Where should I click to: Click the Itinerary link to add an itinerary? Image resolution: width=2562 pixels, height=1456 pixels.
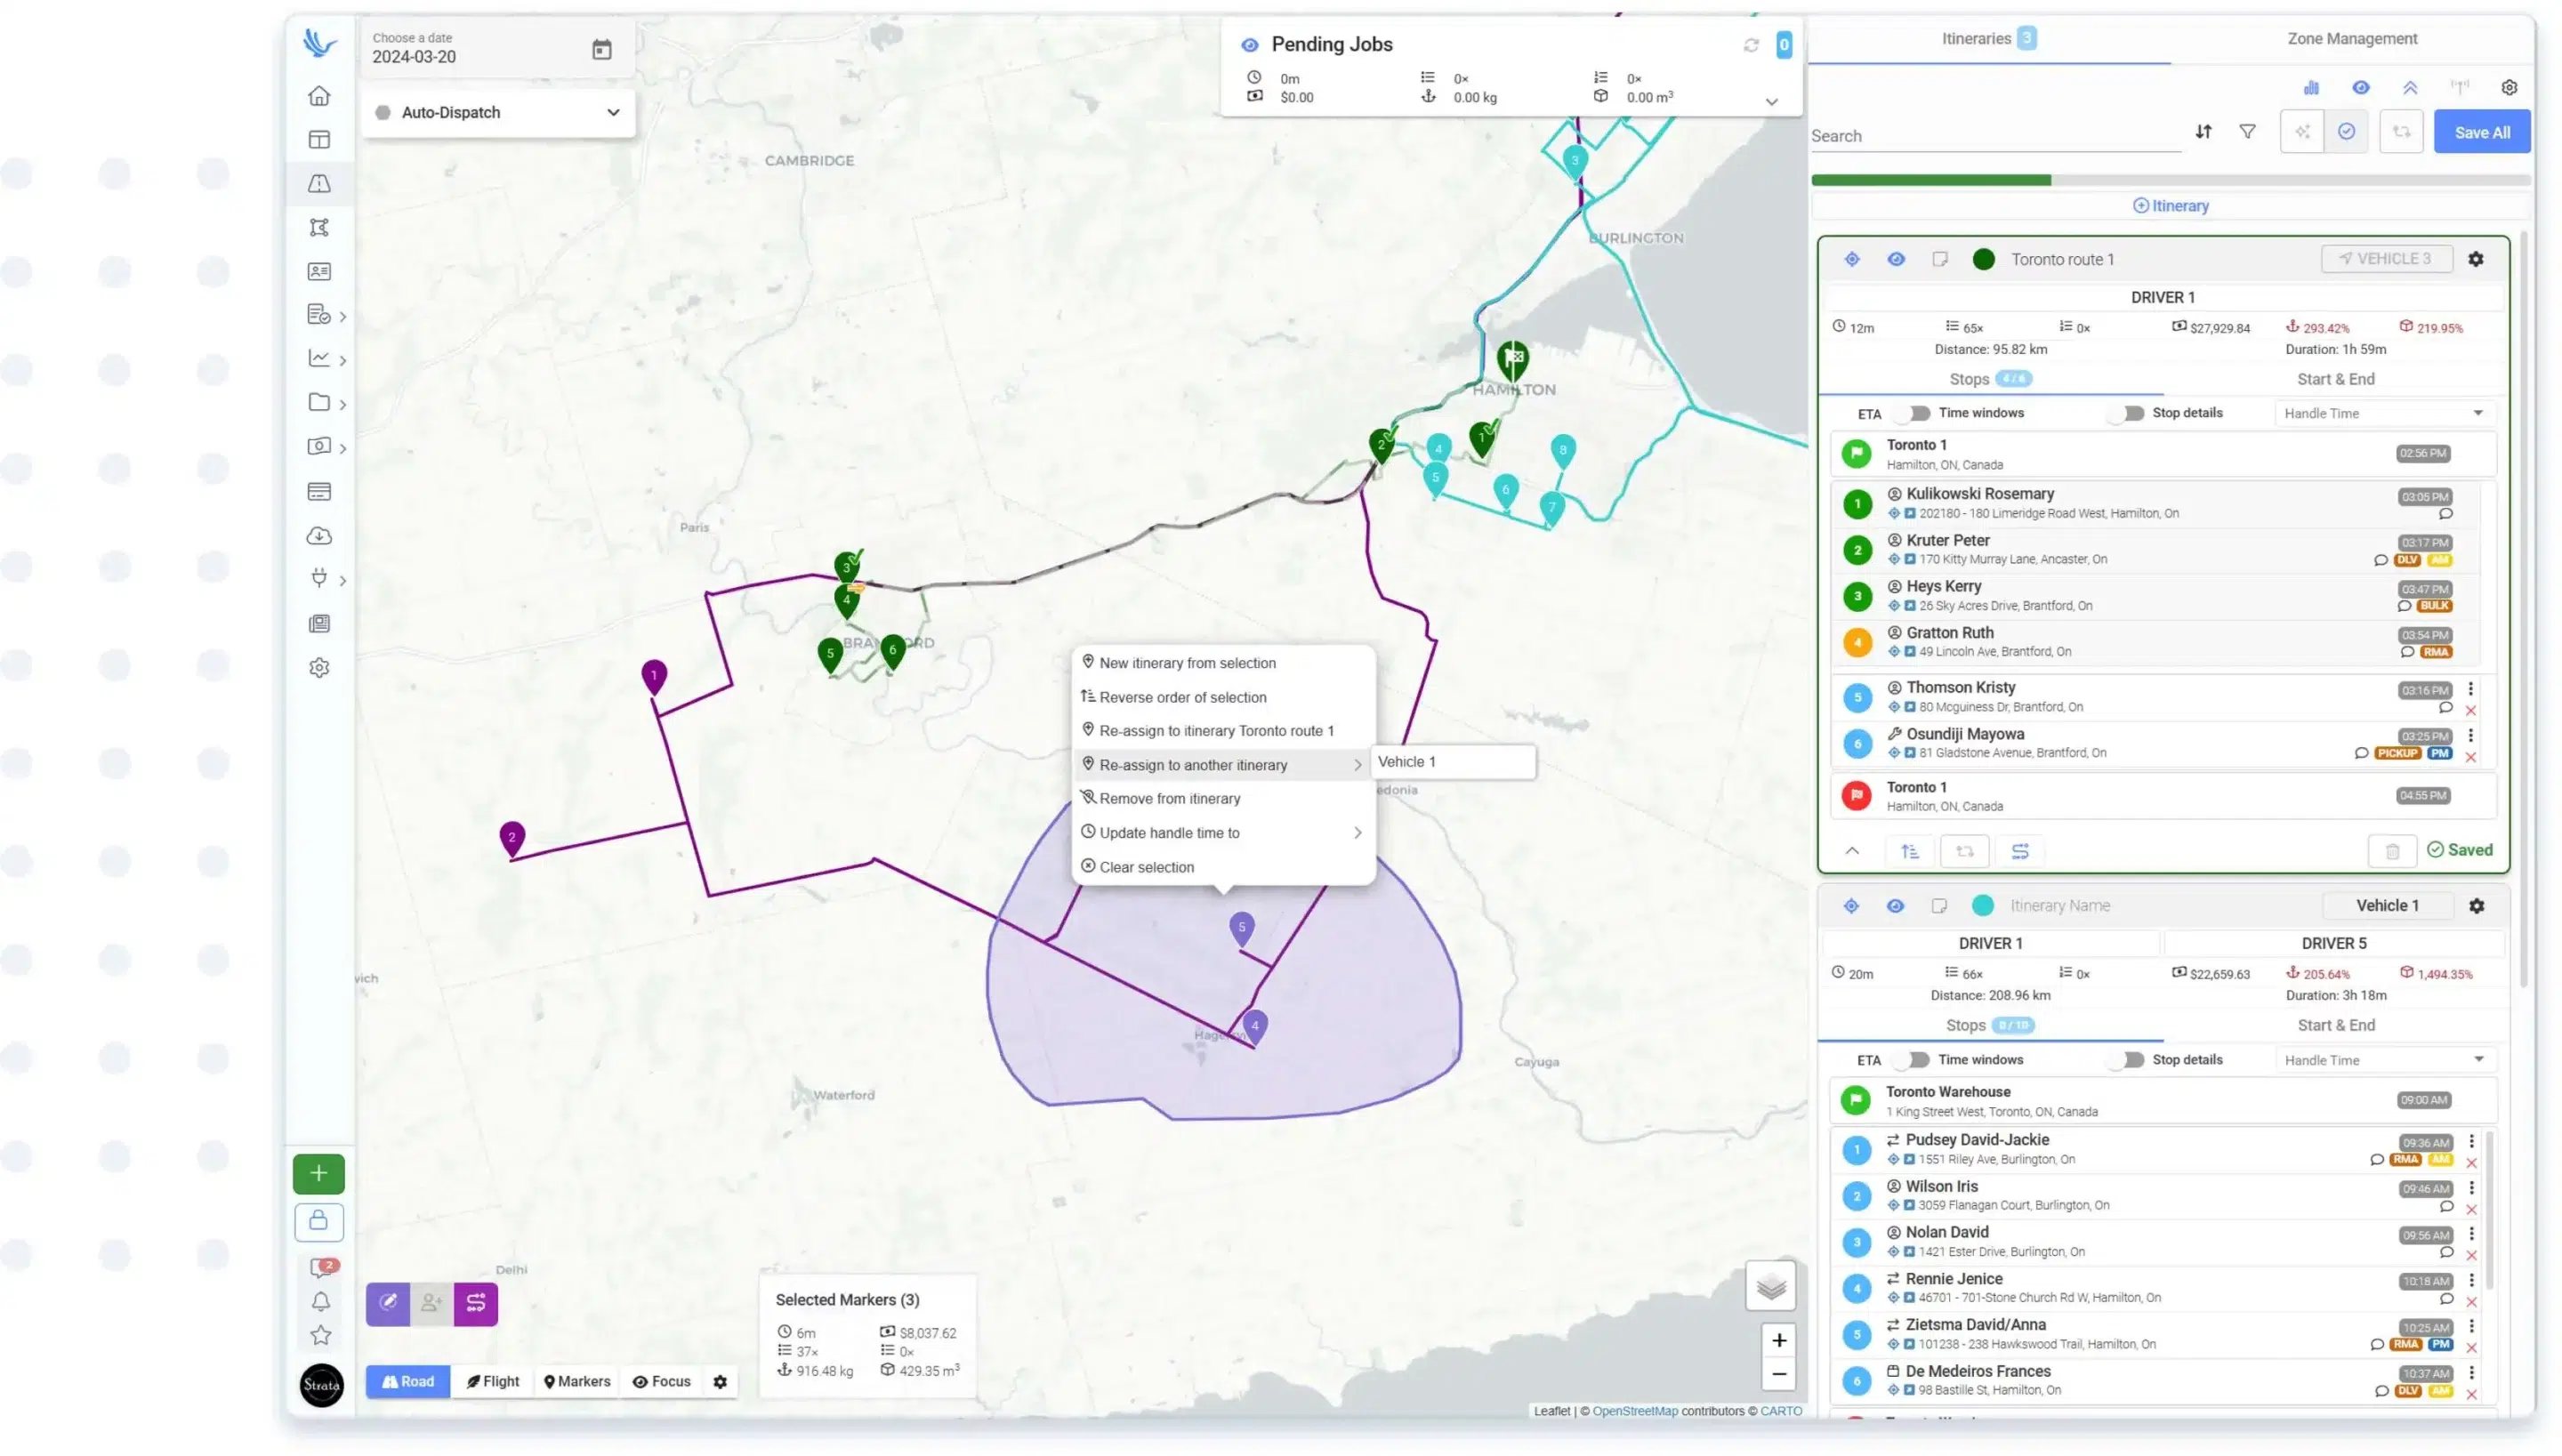(2171, 205)
